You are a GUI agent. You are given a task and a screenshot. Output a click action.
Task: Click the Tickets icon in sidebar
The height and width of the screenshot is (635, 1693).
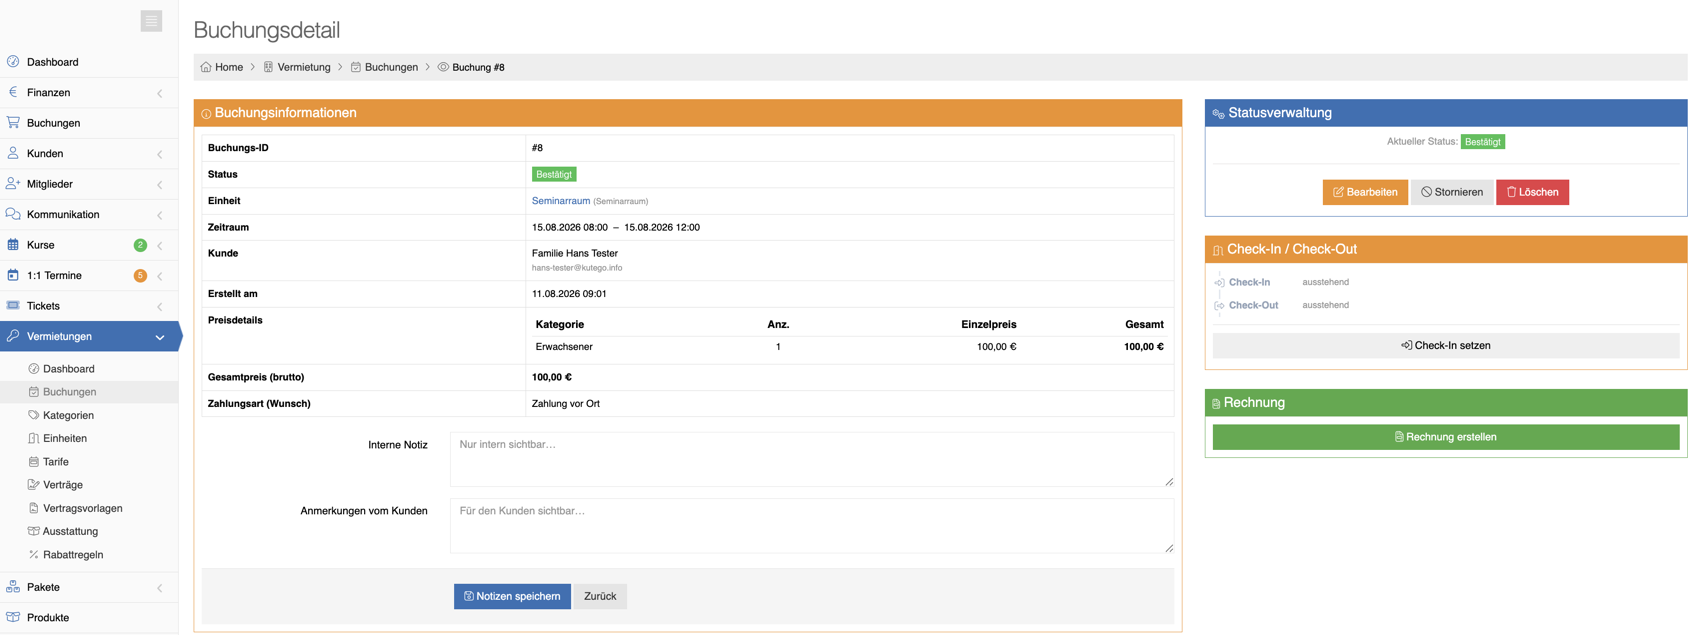coord(13,306)
